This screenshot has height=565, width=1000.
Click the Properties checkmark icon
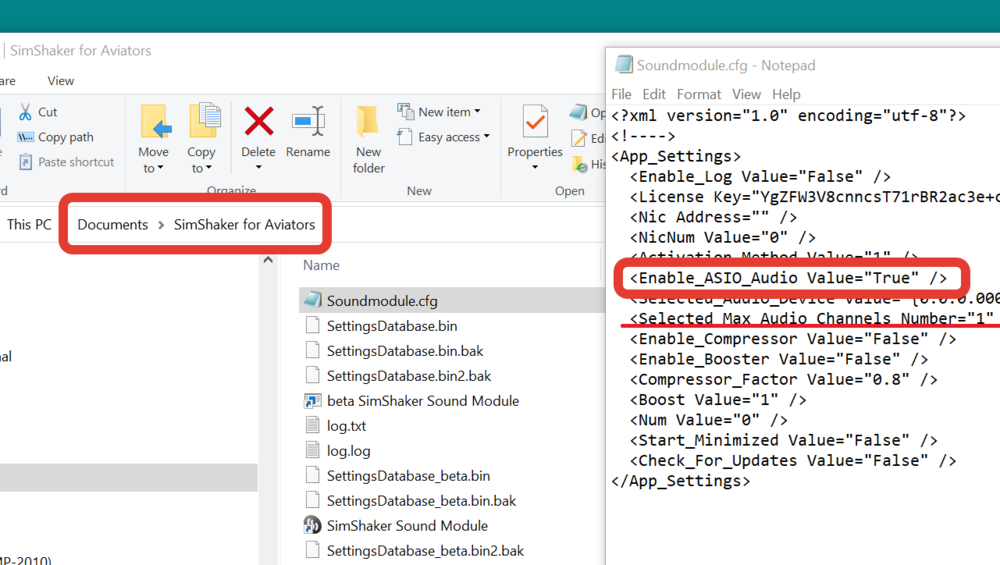(x=535, y=121)
